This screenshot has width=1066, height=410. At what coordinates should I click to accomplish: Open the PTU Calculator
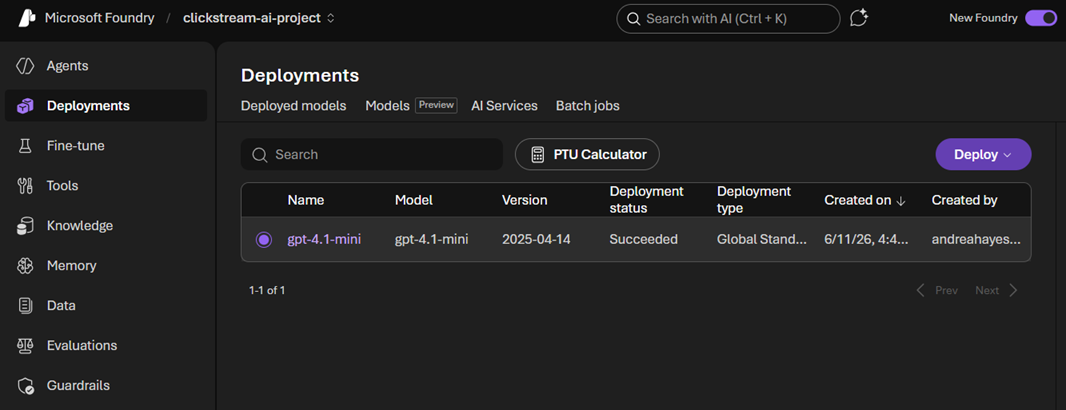point(587,154)
